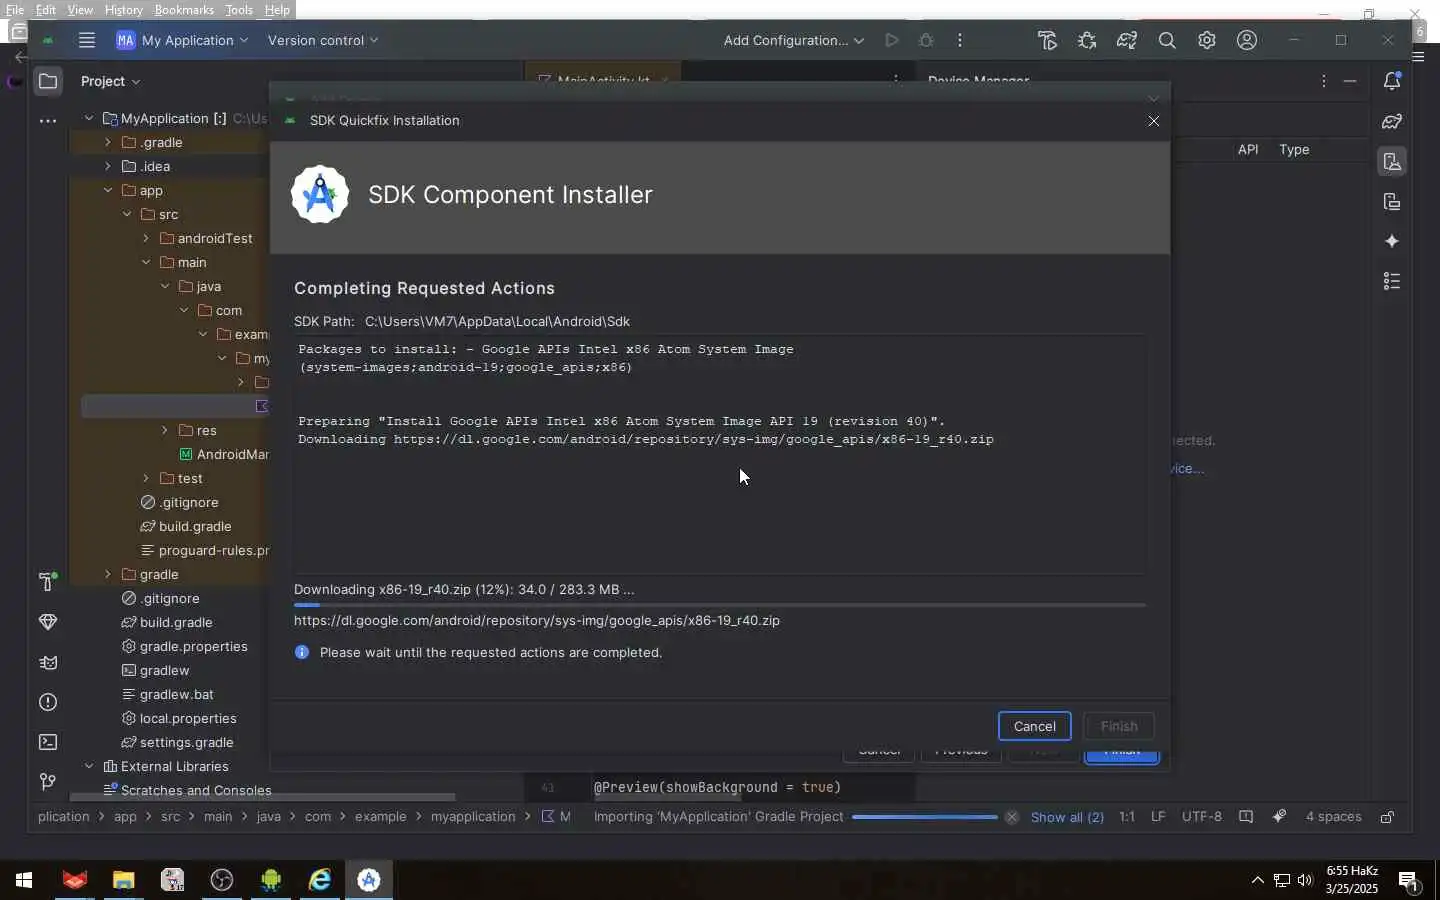Click the Gradle import progress bar
Screen dimensions: 1440x900
(x=924, y=817)
